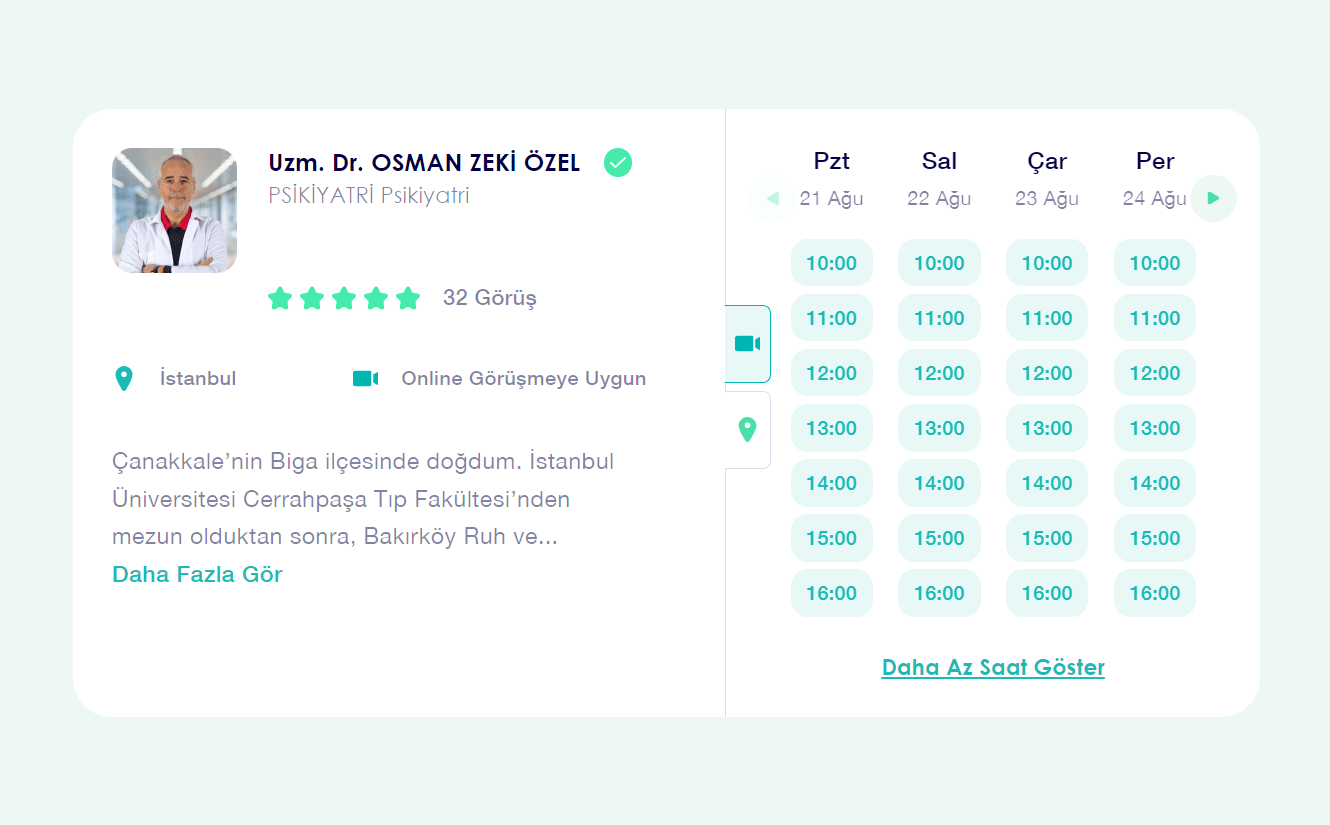Select 13:00 slot on Pzt 21 Ağu
Screen dimensions: 1330x825
tap(831, 428)
